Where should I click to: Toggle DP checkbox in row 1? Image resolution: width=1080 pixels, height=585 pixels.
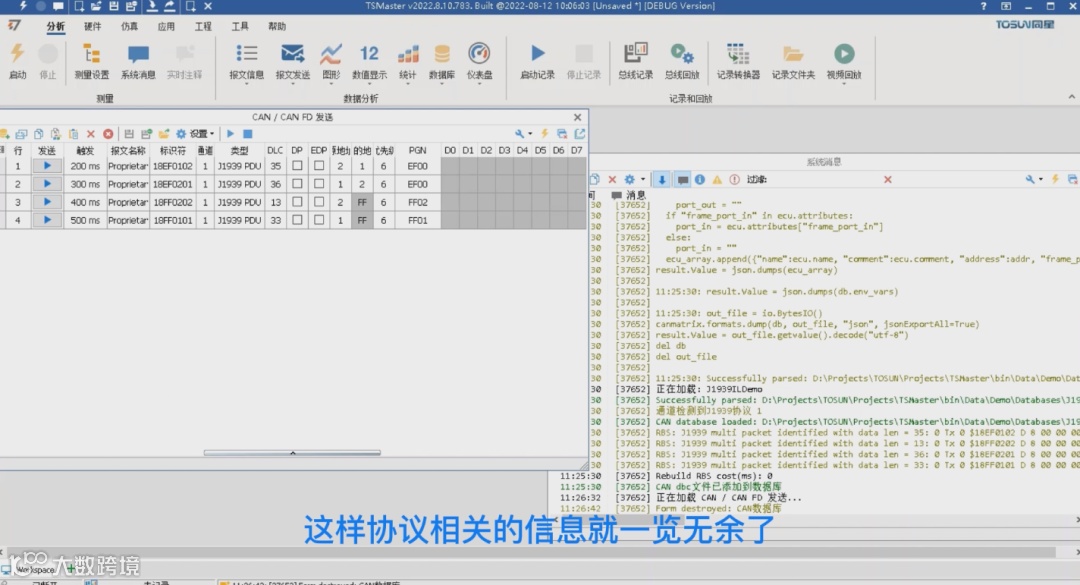click(x=297, y=166)
